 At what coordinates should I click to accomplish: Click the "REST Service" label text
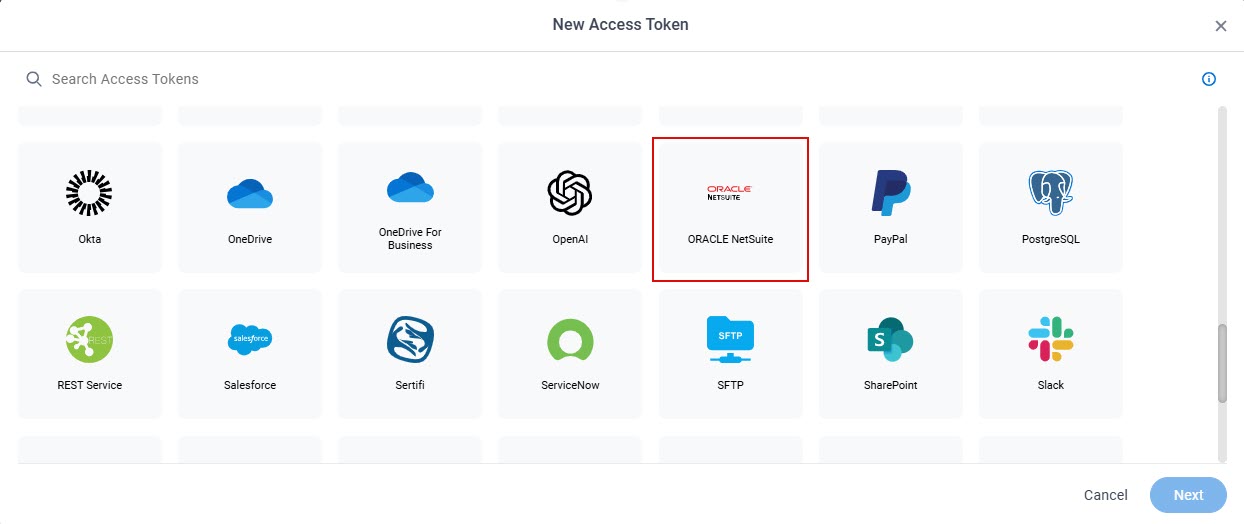89,385
